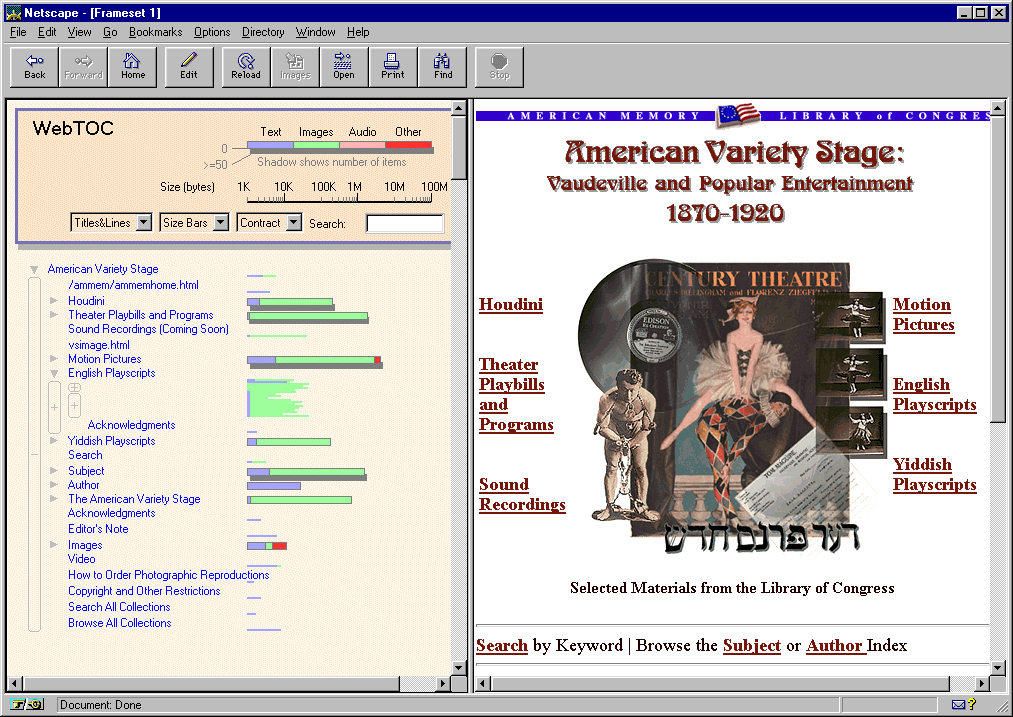Click the Edit pencil toolbar button
This screenshot has width=1013, height=717.
click(x=189, y=66)
